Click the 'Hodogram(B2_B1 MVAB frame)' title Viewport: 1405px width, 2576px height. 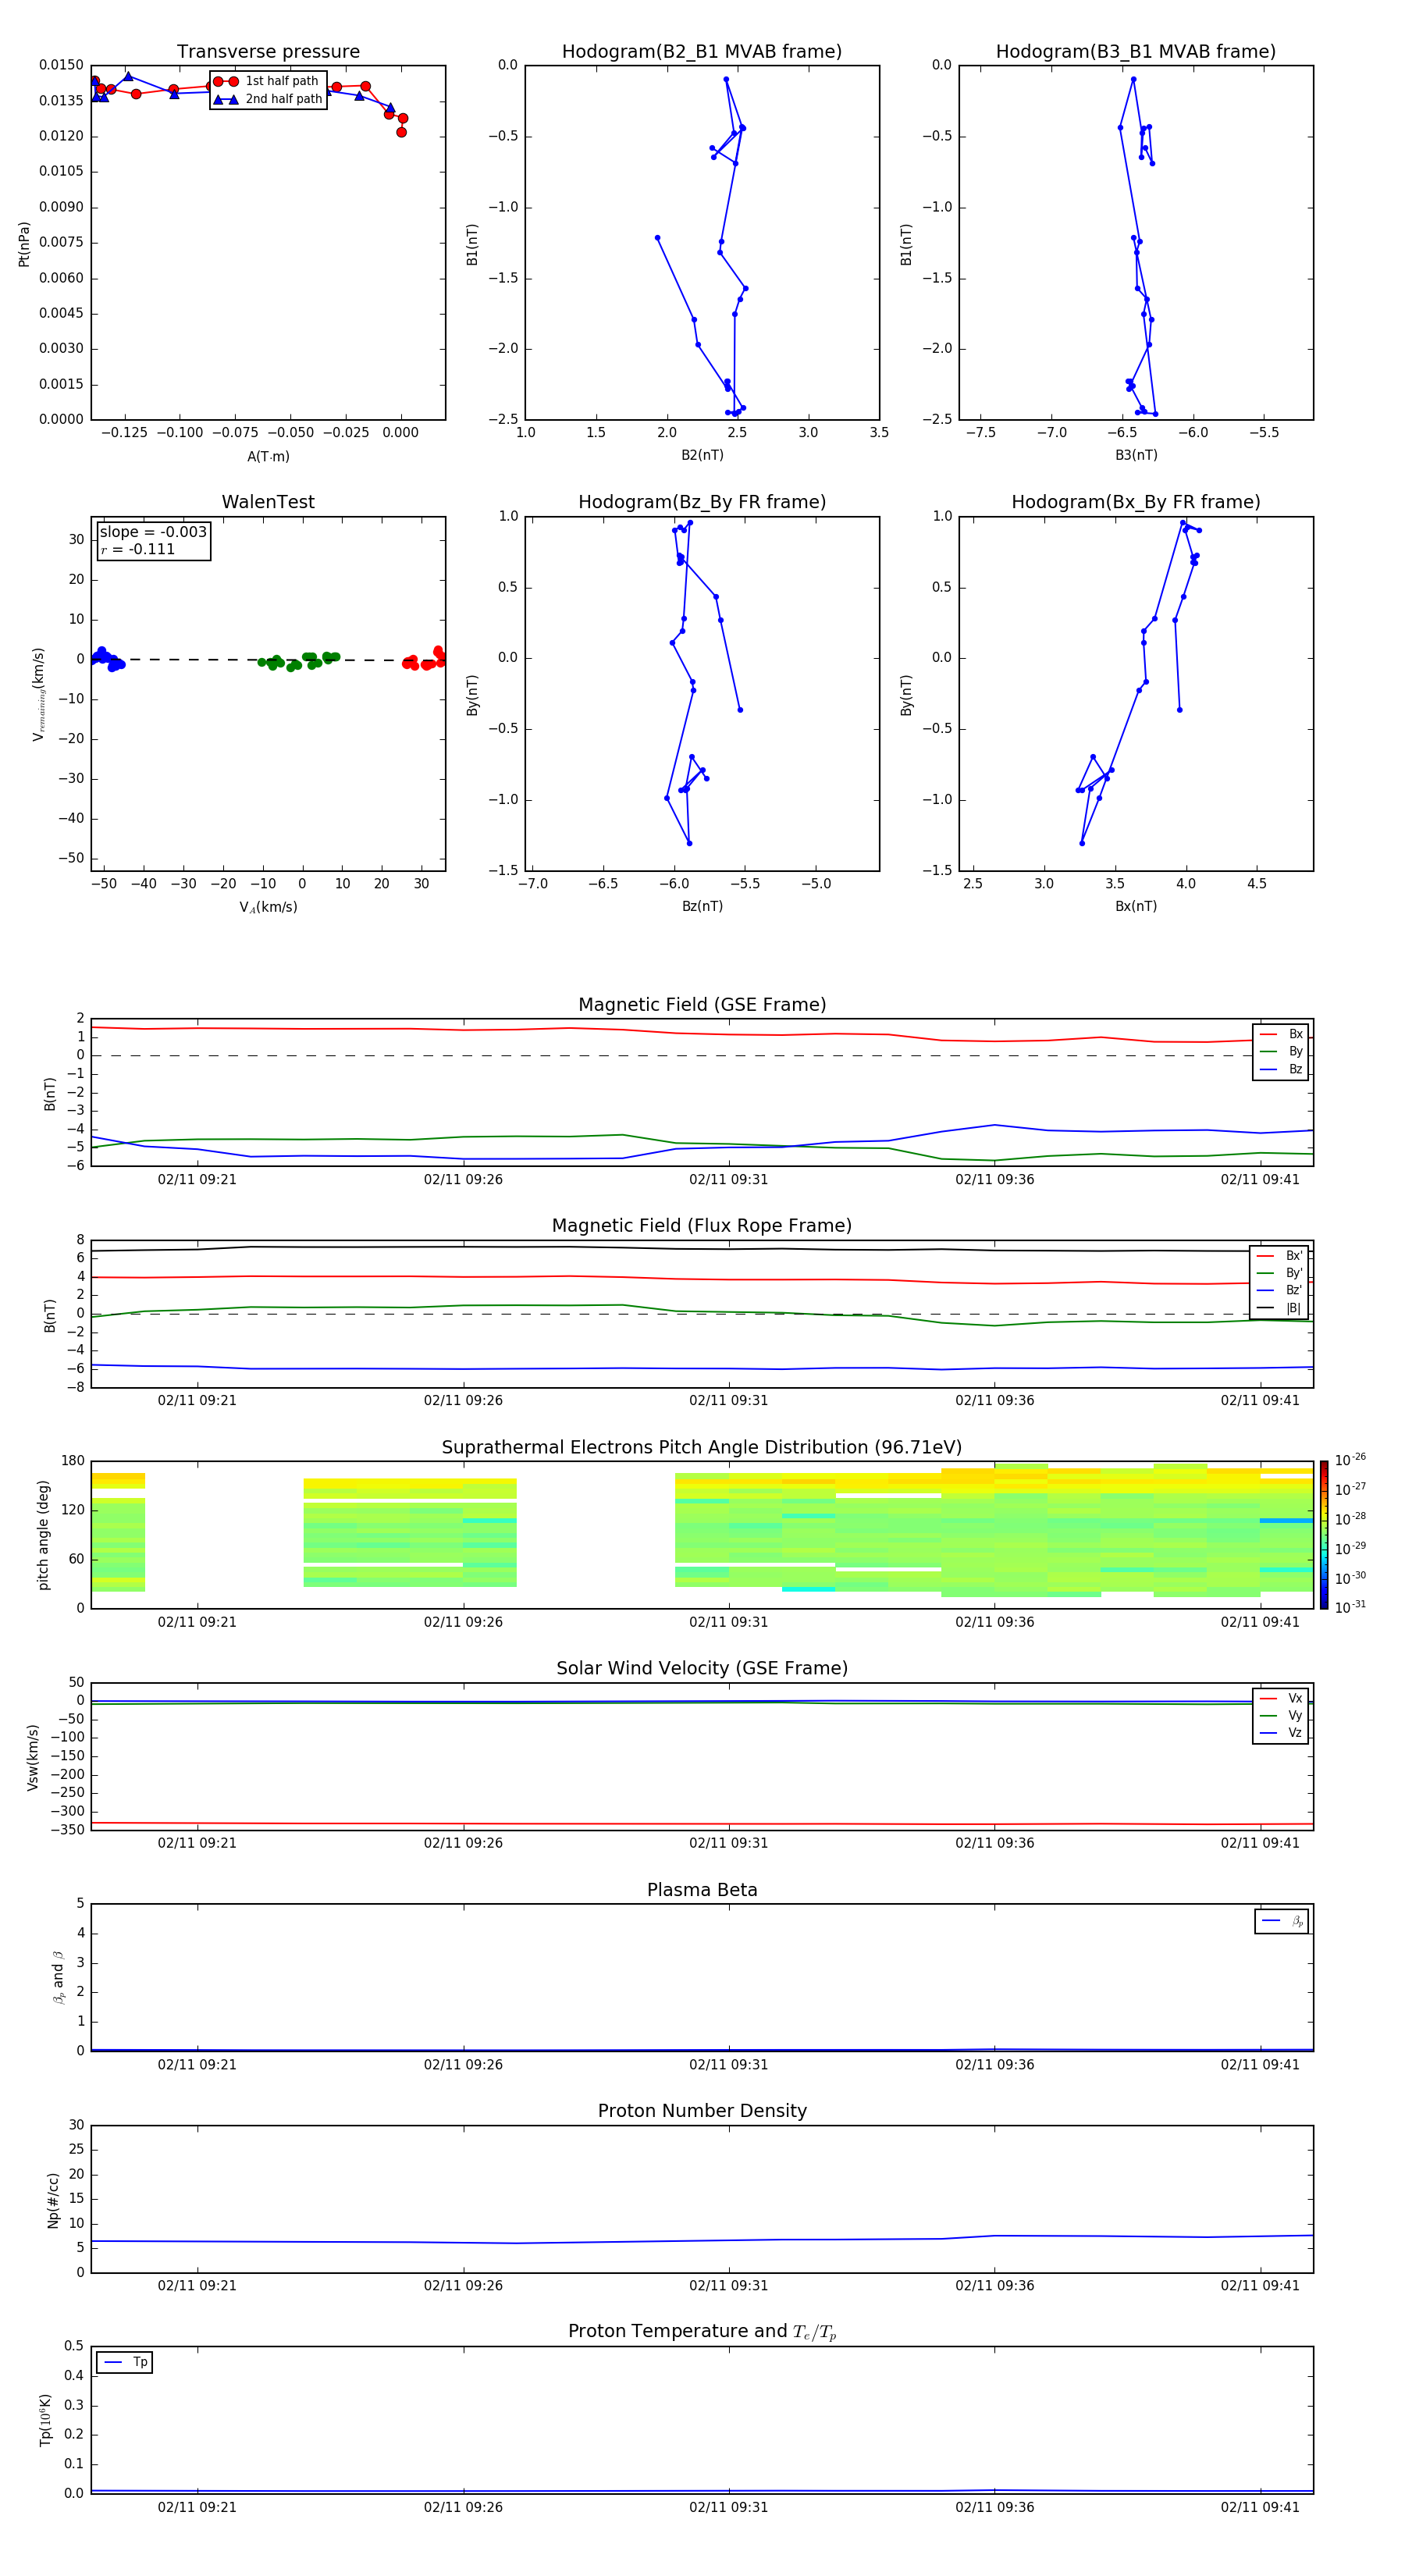(702, 51)
